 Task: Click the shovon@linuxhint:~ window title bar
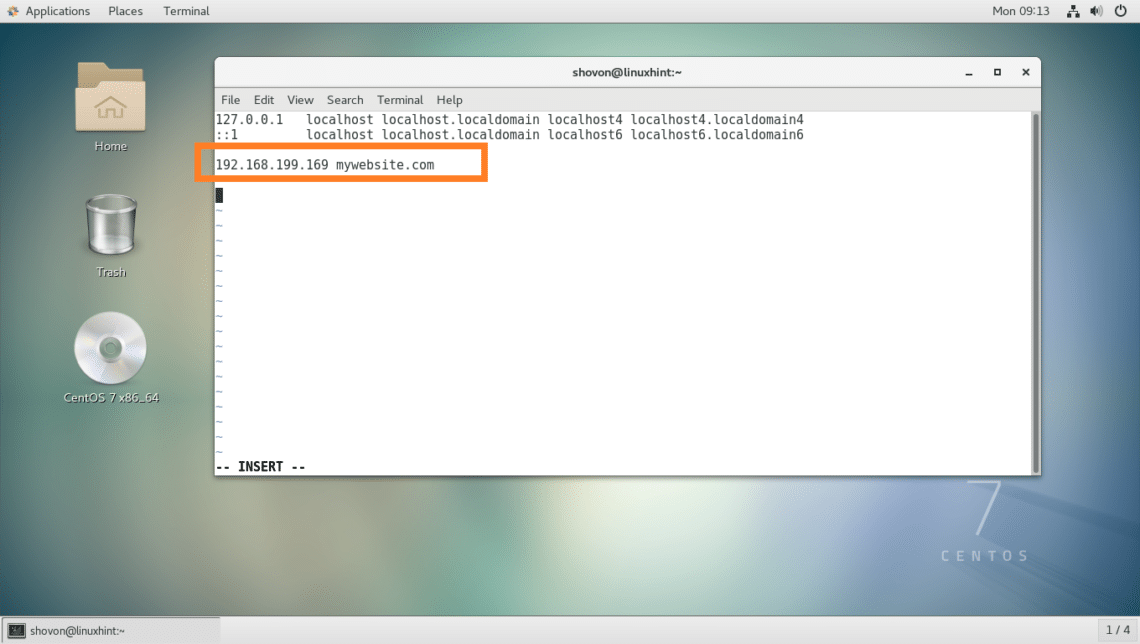click(627, 72)
